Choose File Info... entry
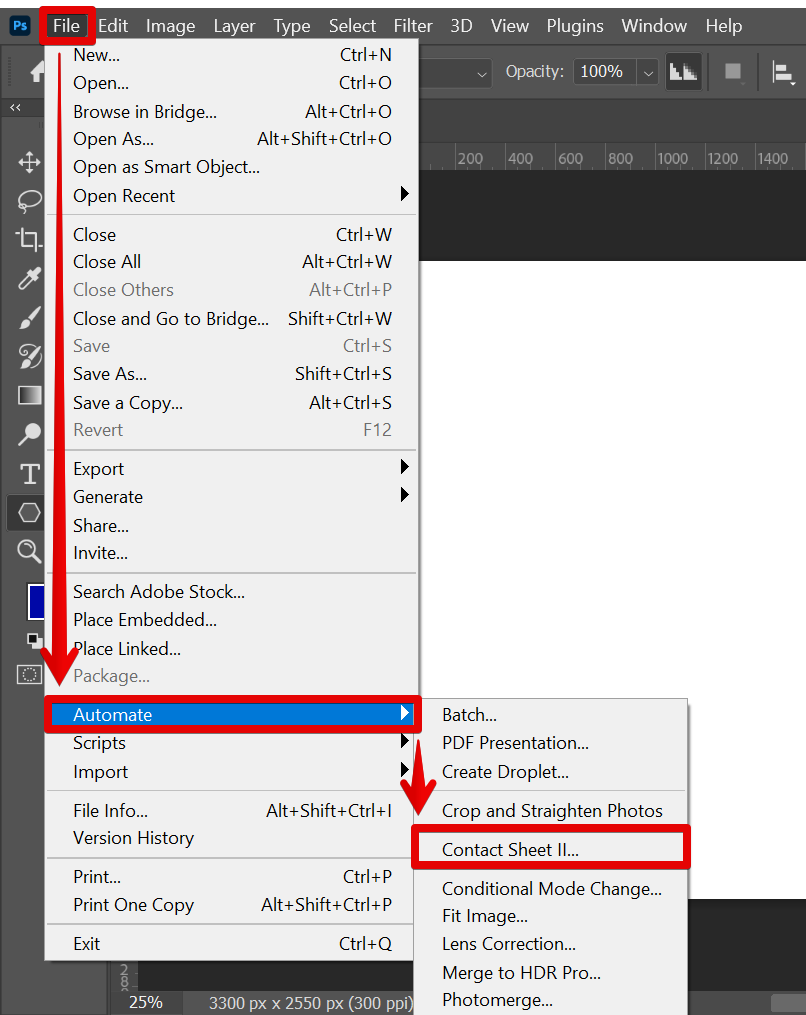This screenshot has height=1015, width=806. tap(232, 810)
